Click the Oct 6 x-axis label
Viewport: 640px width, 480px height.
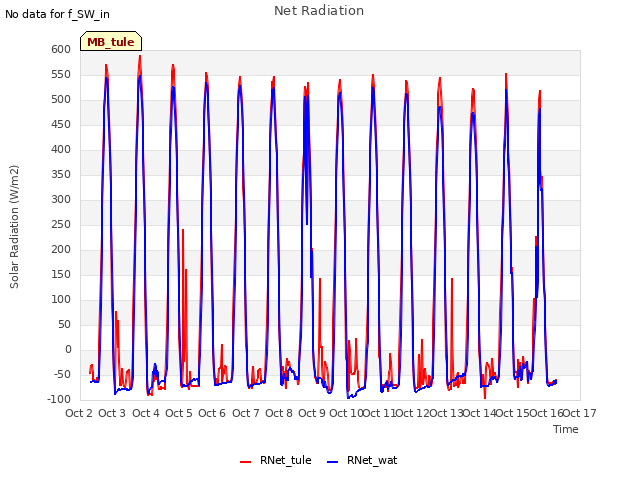[212, 413]
